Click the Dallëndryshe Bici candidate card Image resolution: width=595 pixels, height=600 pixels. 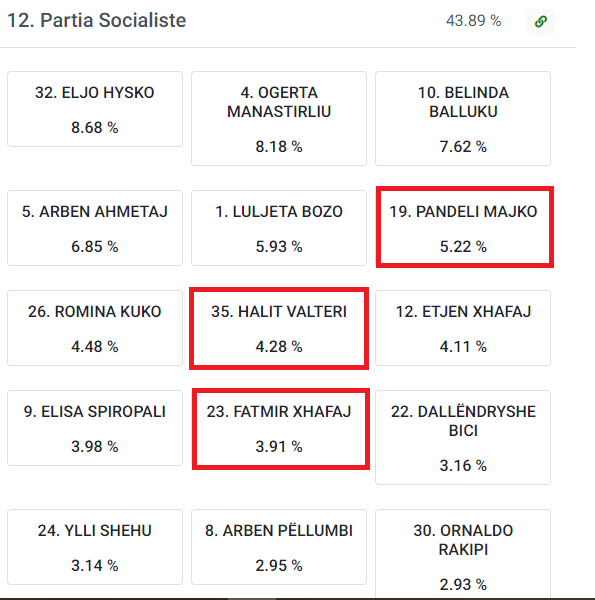tap(463, 437)
